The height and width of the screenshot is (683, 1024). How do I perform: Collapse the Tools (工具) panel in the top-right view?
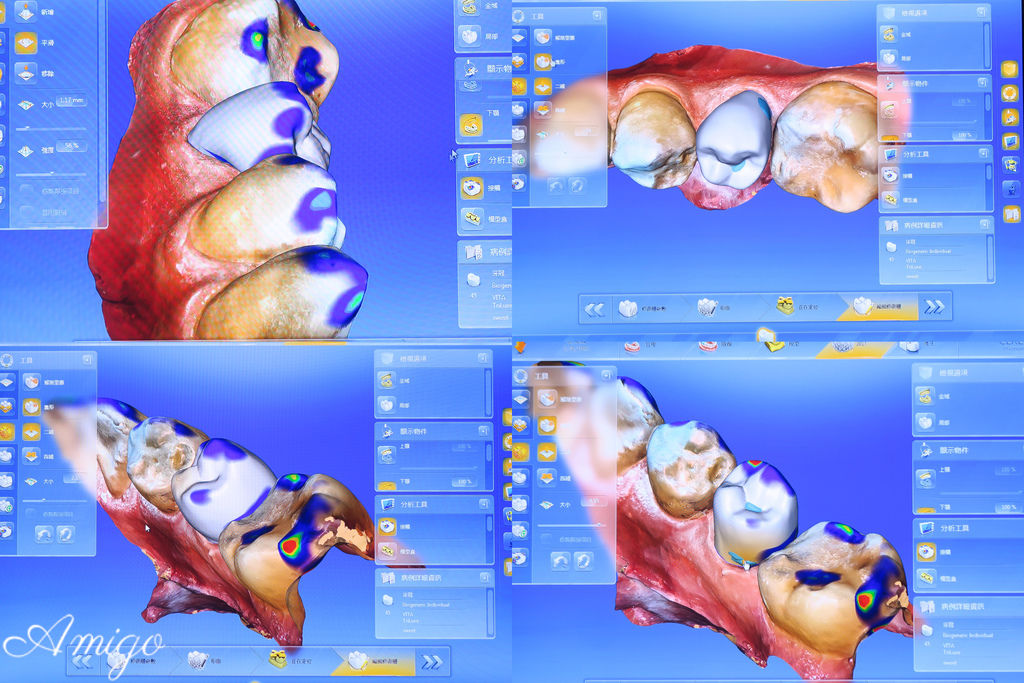597,15
